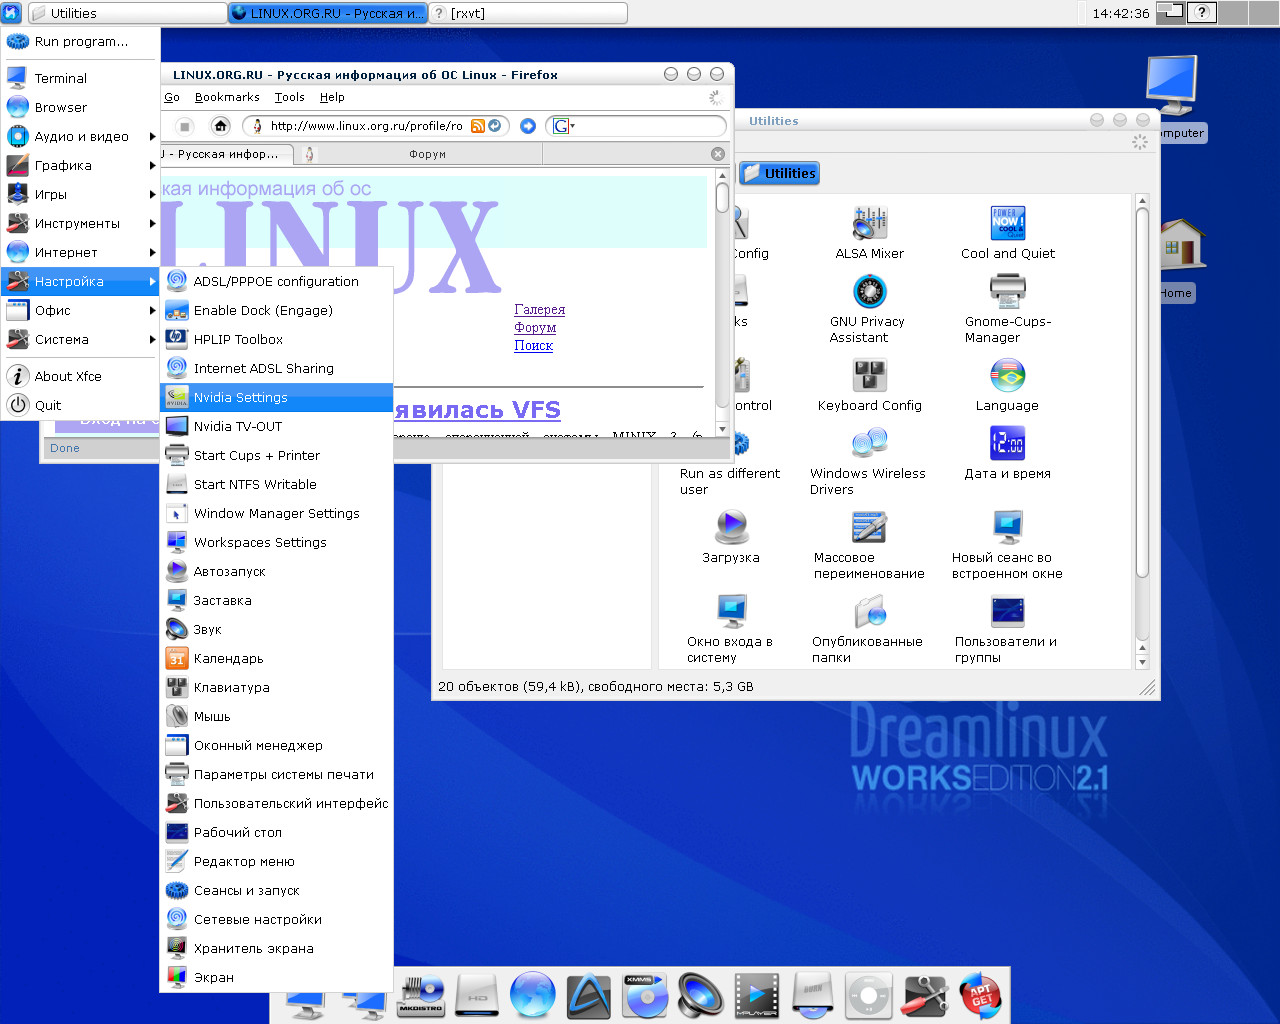Screen dimensions: 1280x1024
Task: Click About Xfce entry
Action: tap(80, 376)
